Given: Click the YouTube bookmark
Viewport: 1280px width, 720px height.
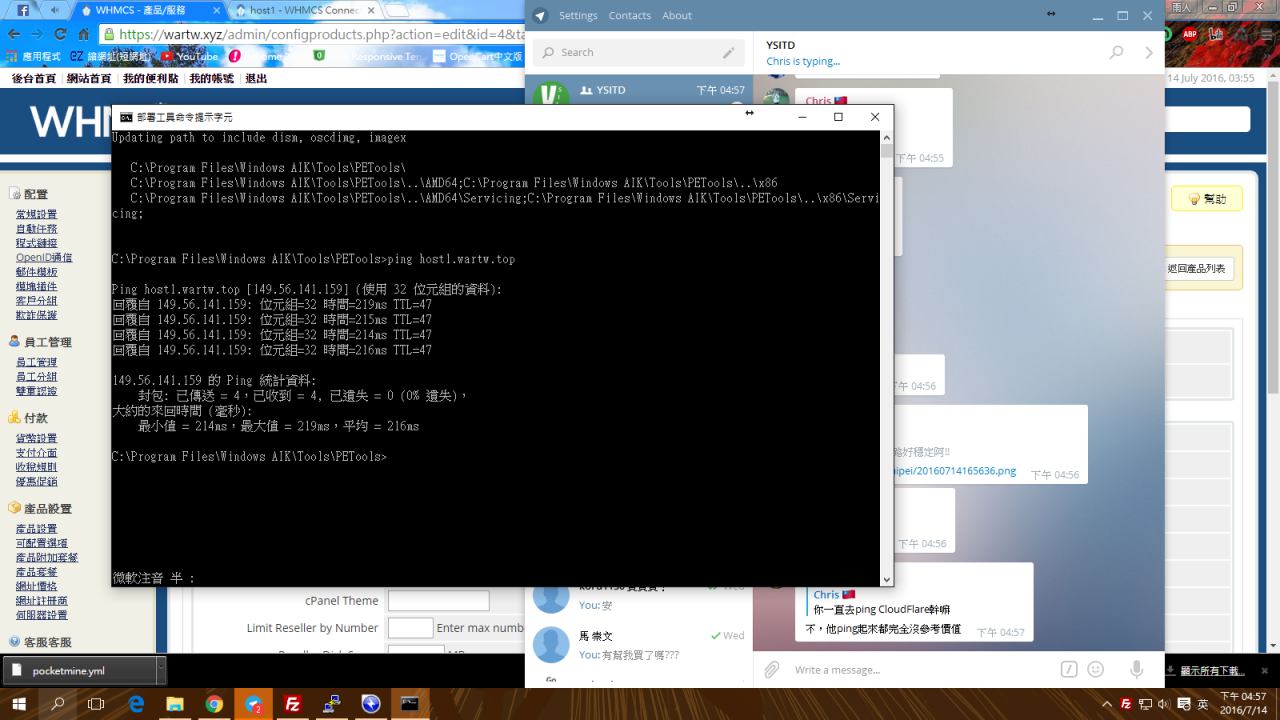Looking at the screenshot, I should tap(190, 57).
